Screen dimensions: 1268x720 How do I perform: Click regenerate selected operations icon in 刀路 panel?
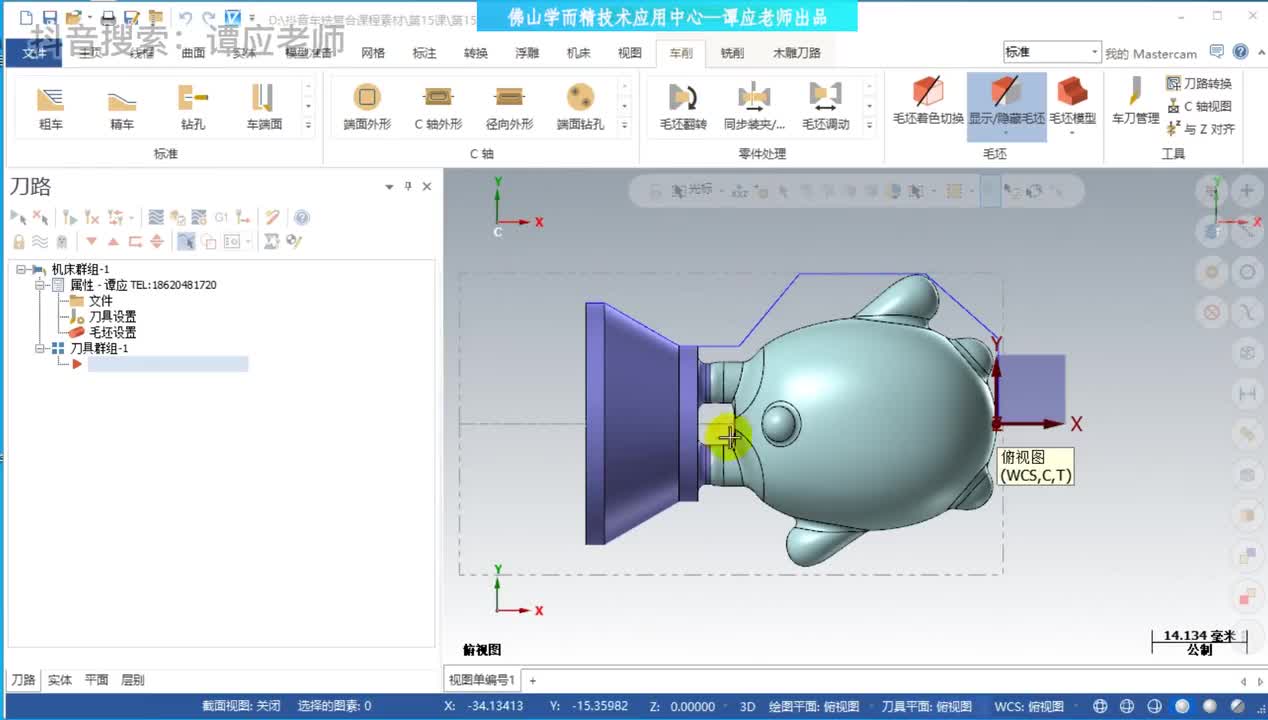(x=69, y=217)
